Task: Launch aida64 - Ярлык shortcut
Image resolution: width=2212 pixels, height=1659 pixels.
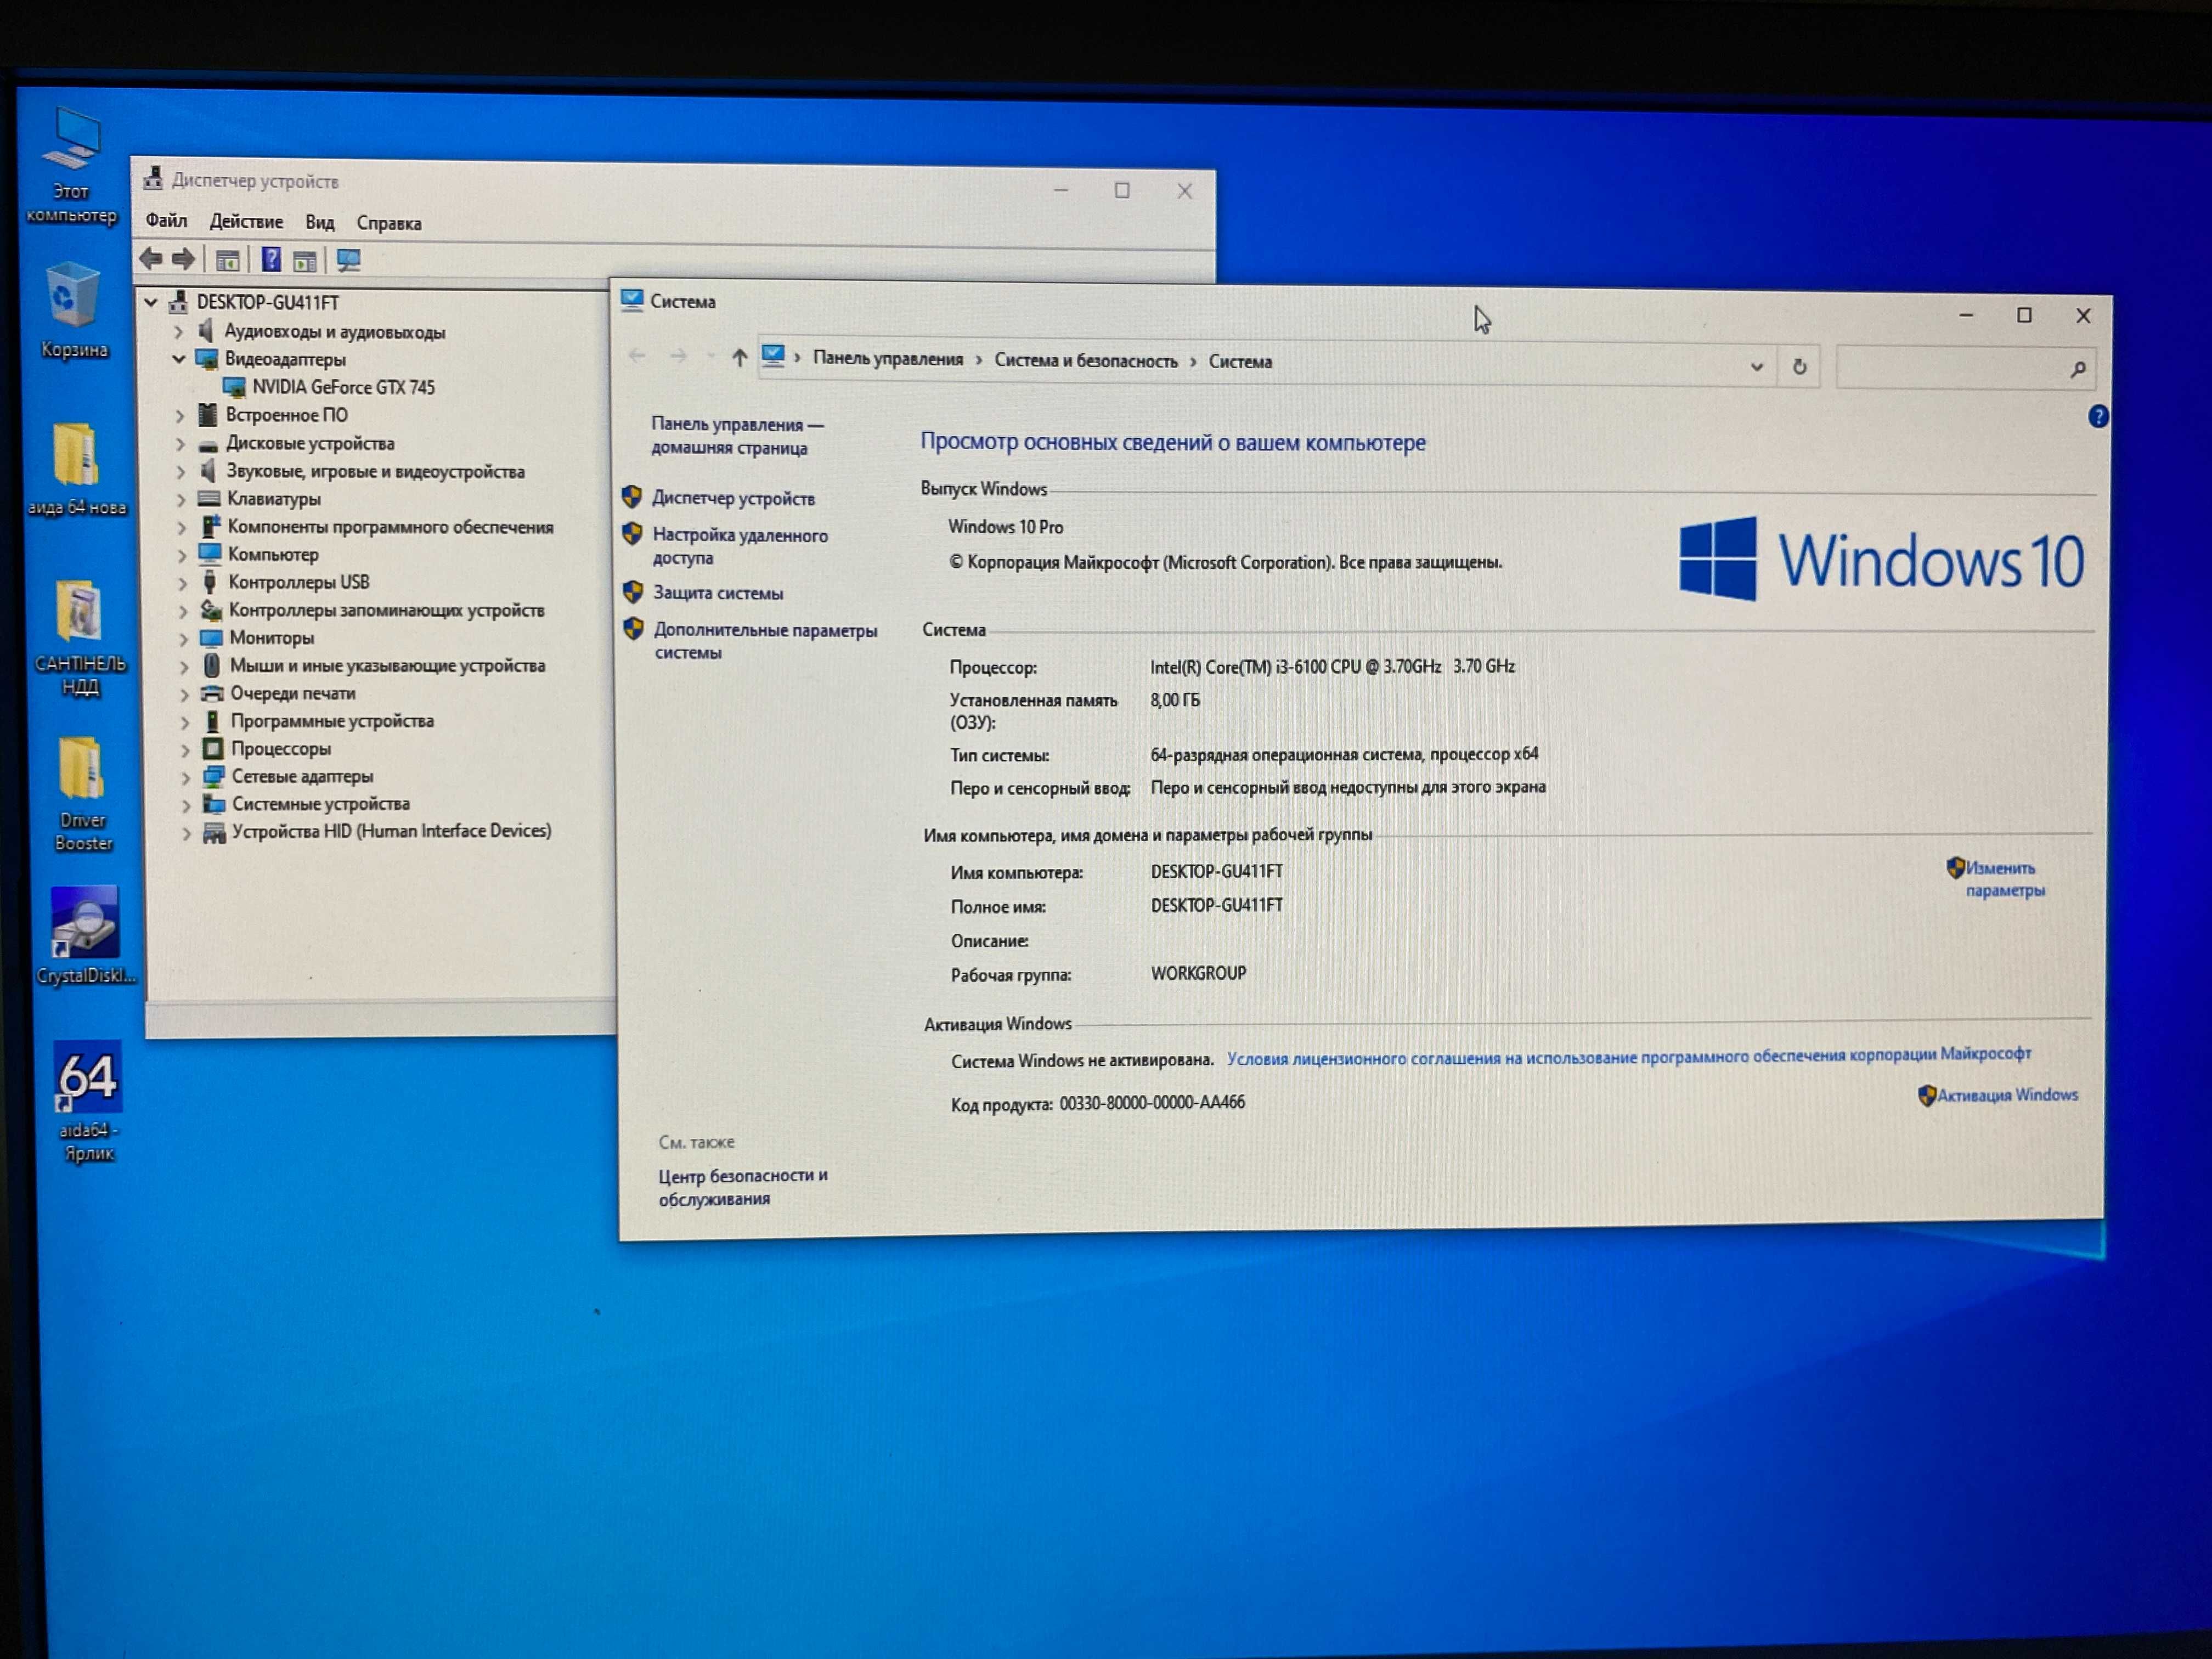Action: coord(88,1101)
